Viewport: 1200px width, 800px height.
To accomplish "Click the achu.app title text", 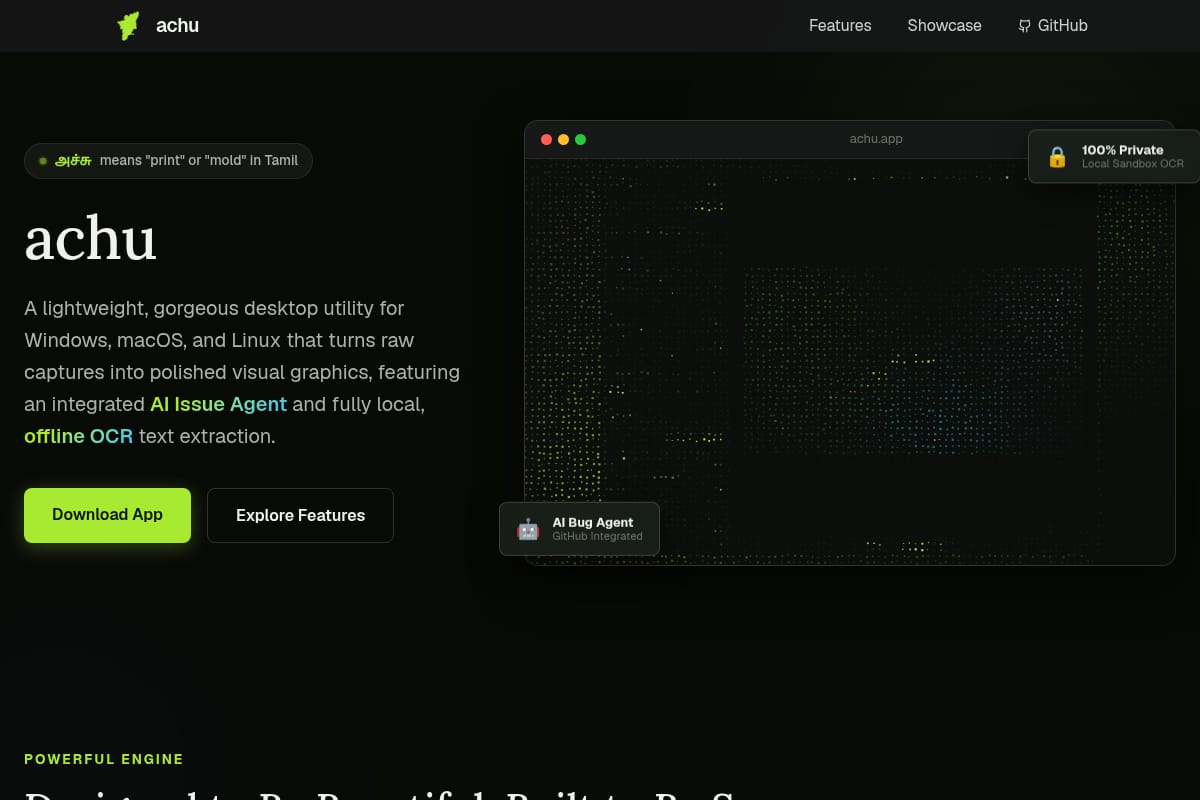I will click(876, 139).
